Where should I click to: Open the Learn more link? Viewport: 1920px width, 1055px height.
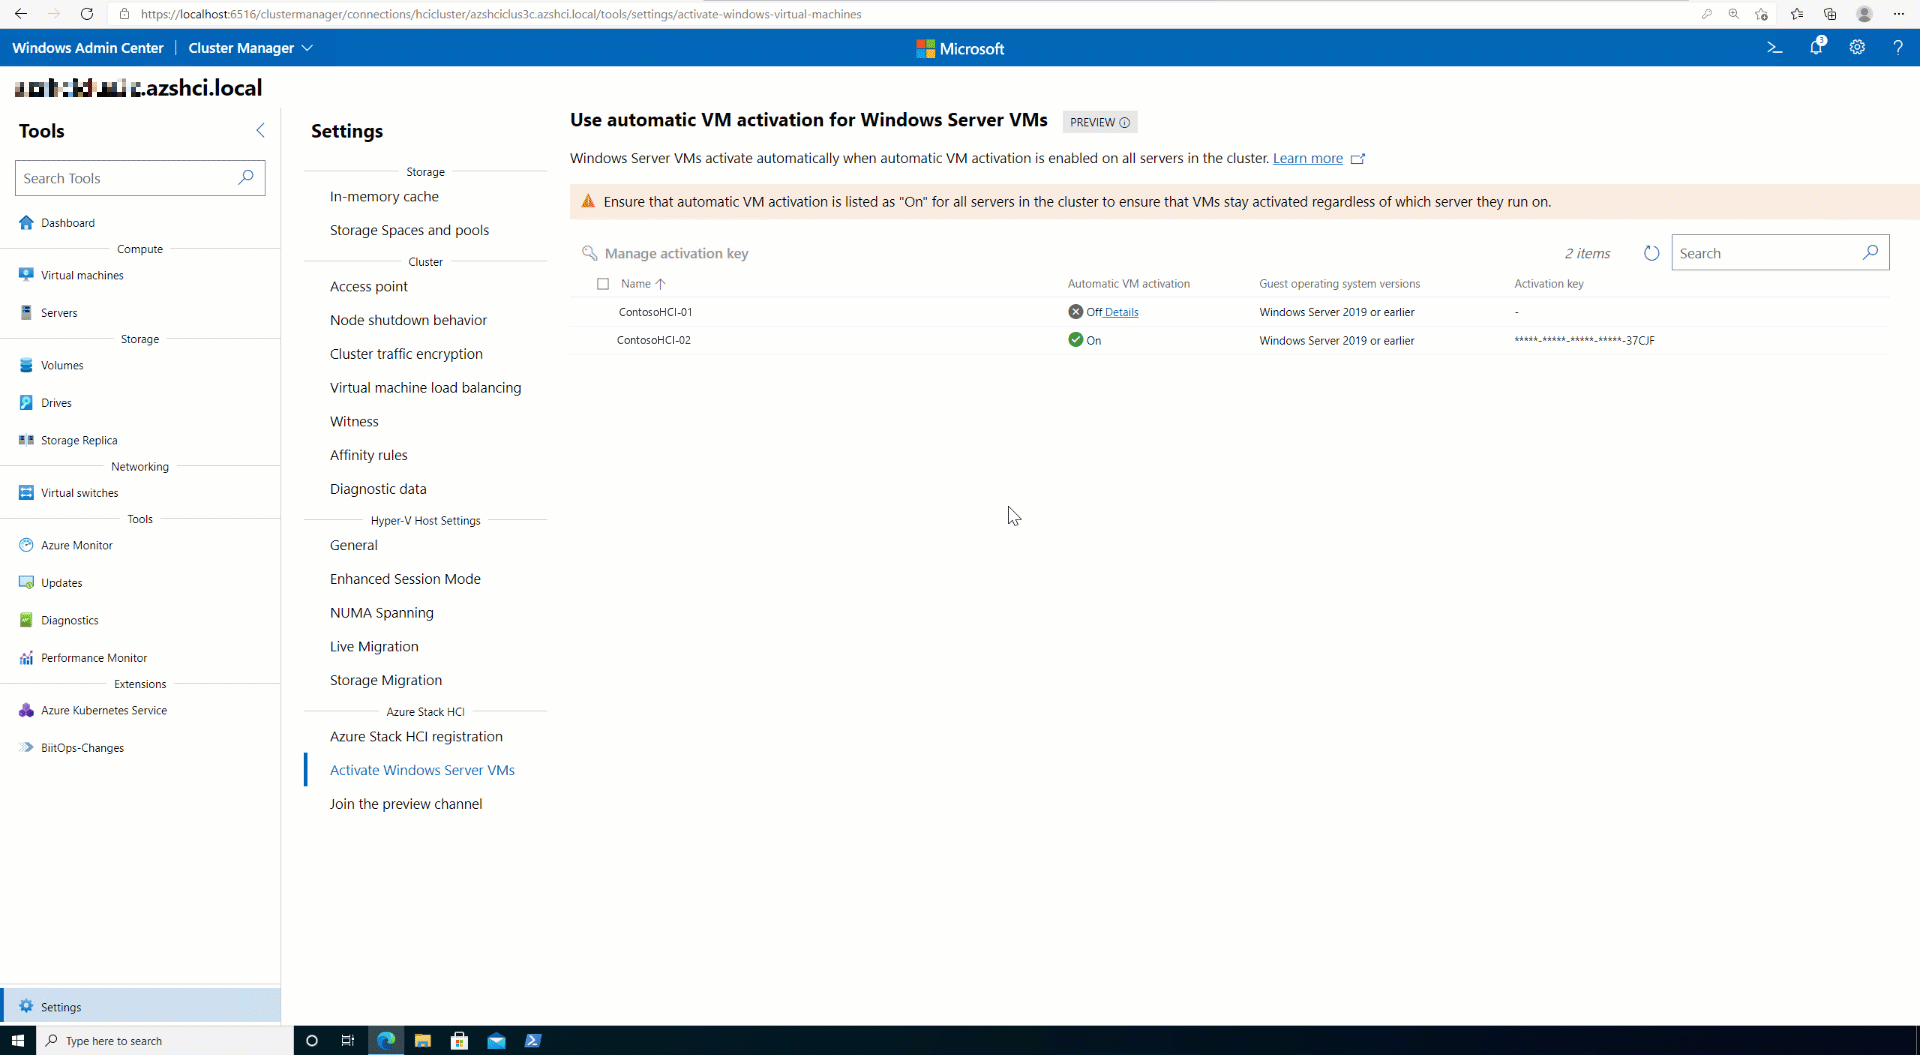1308,158
